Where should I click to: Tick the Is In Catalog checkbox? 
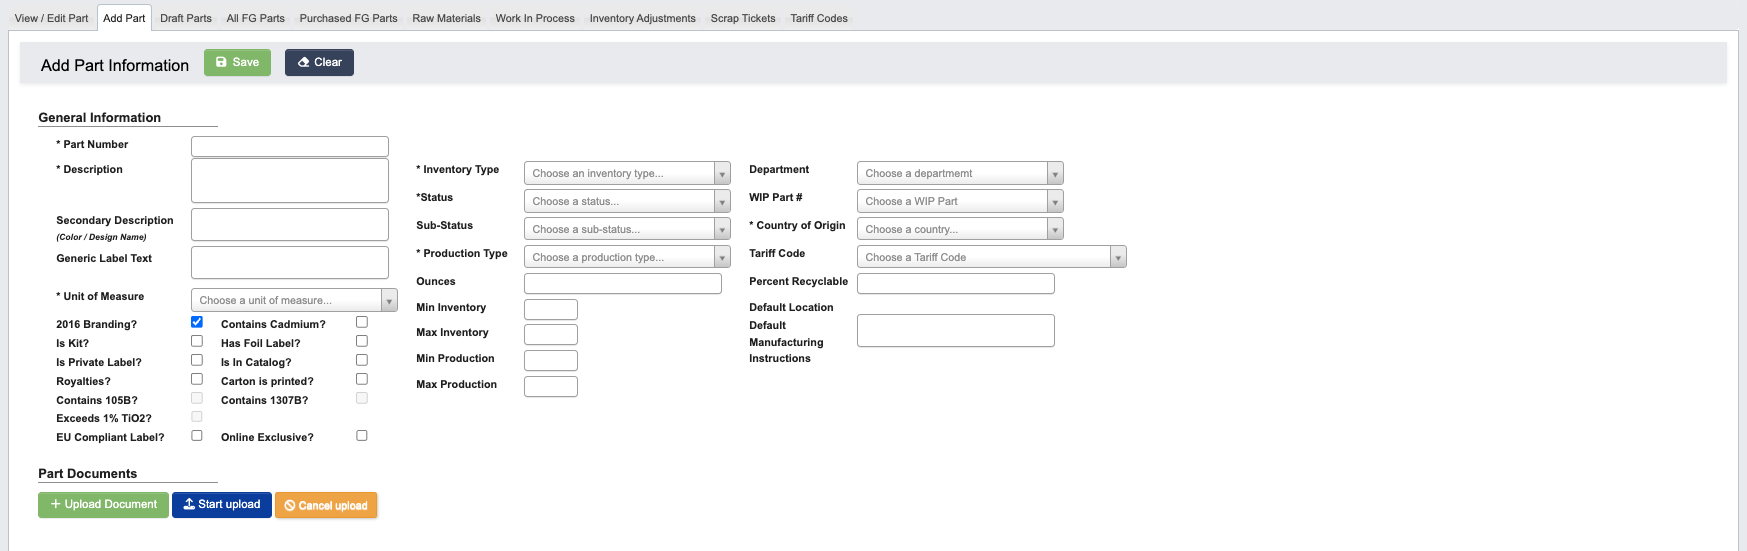pyautogui.click(x=362, y=360)
